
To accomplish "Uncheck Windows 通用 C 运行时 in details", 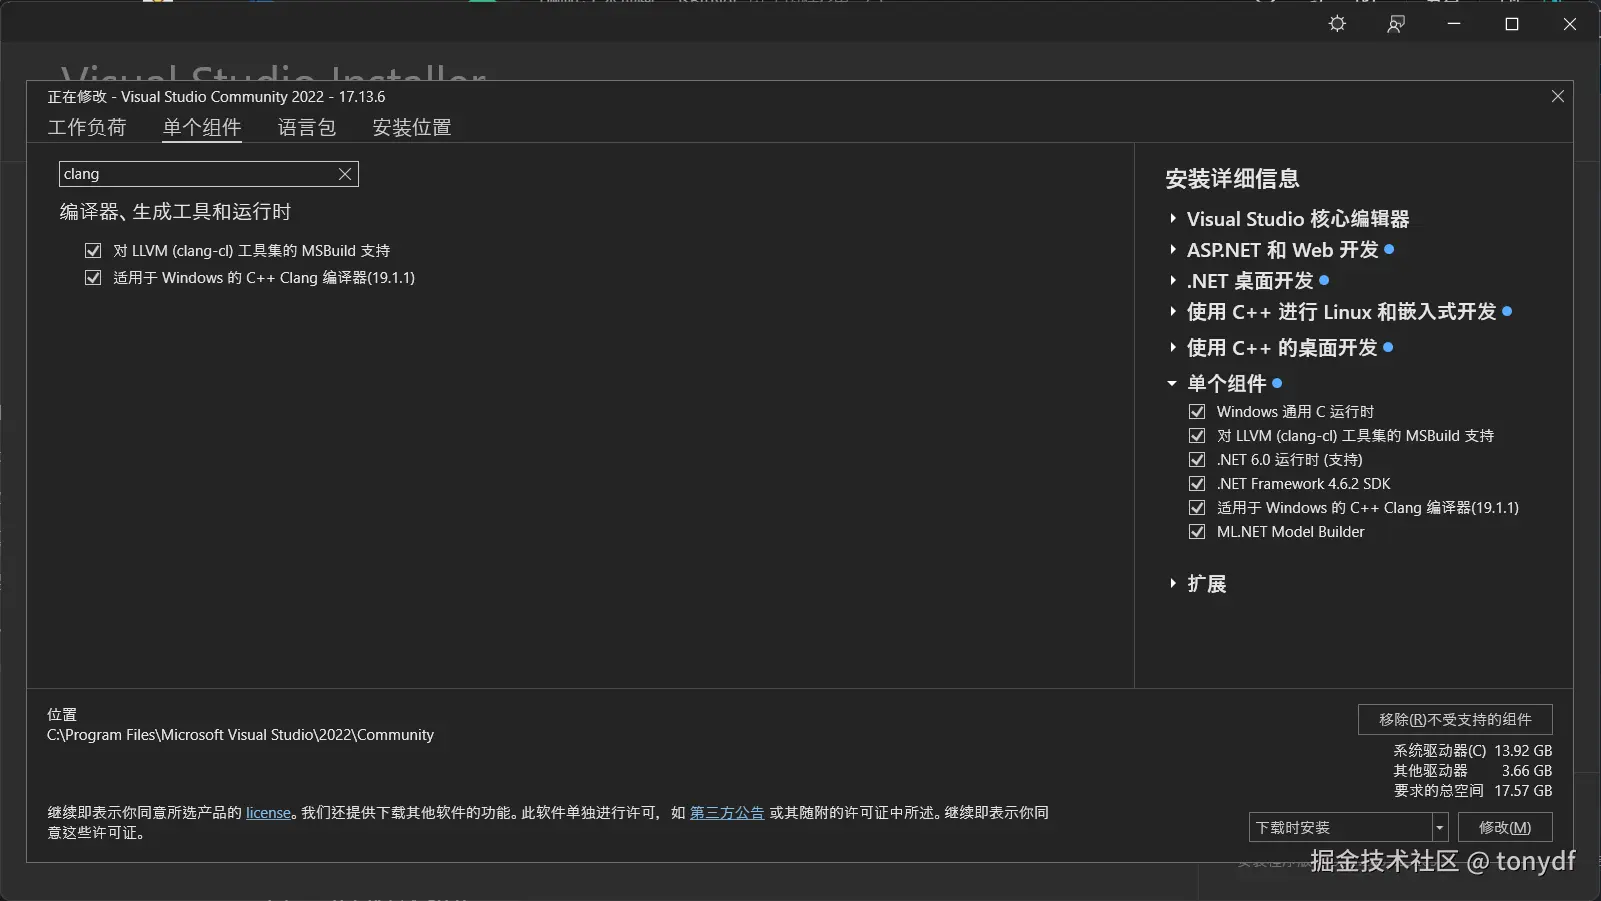I will (x=1197, y=412).
